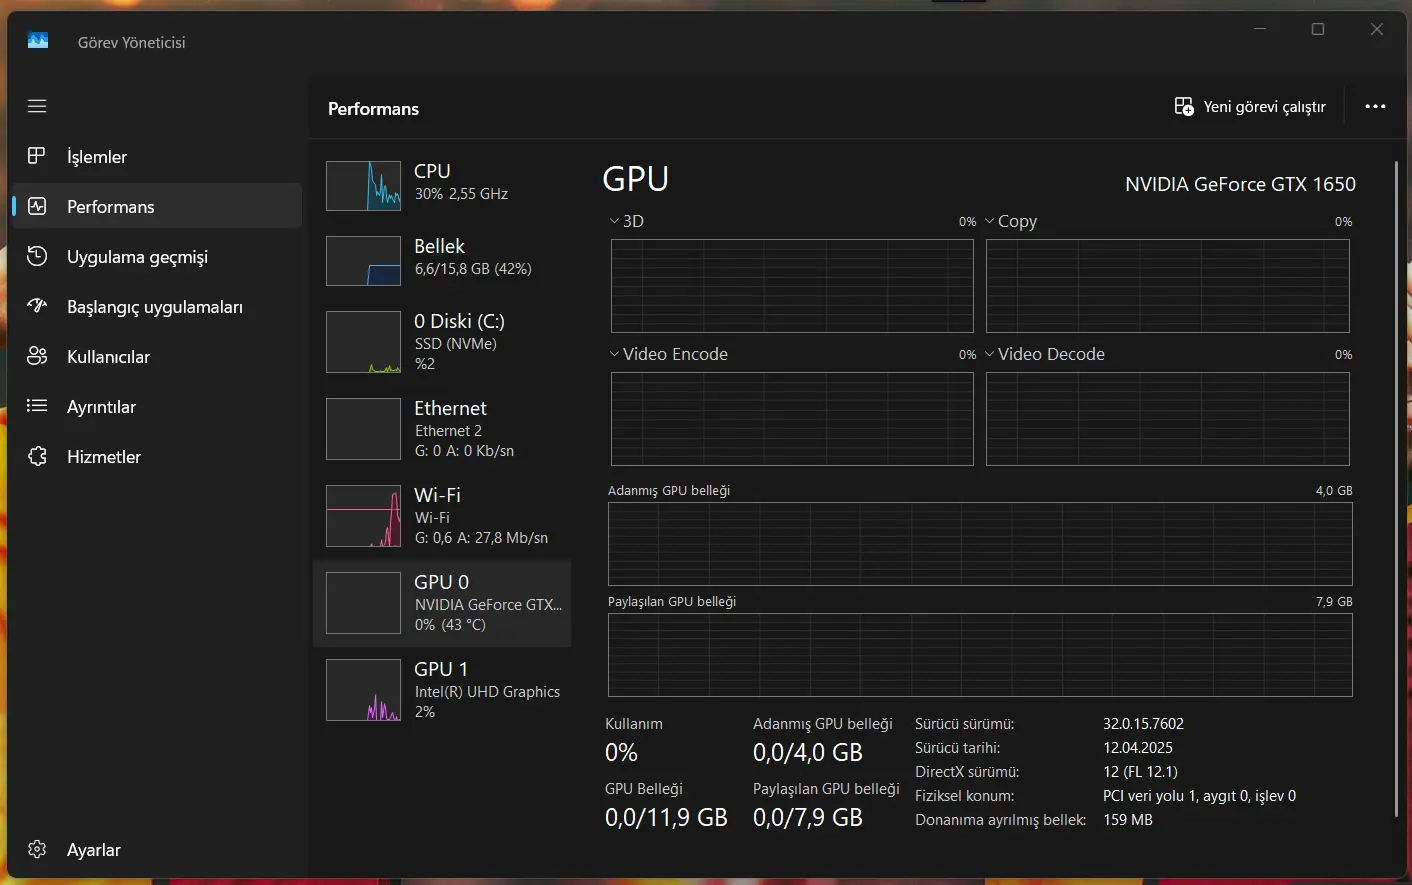Select the GPU 1 mini graph thumbnail
This screenshot has height=885, width=1412.
tap(363, 690)
